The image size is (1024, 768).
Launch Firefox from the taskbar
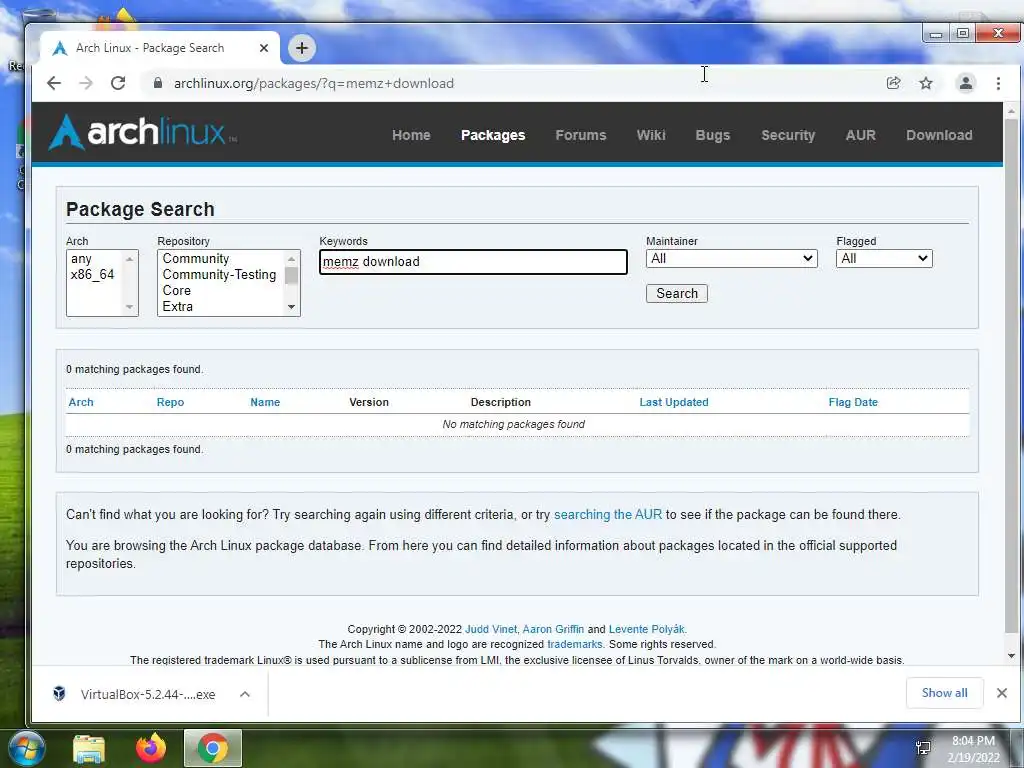click(151, 748)
